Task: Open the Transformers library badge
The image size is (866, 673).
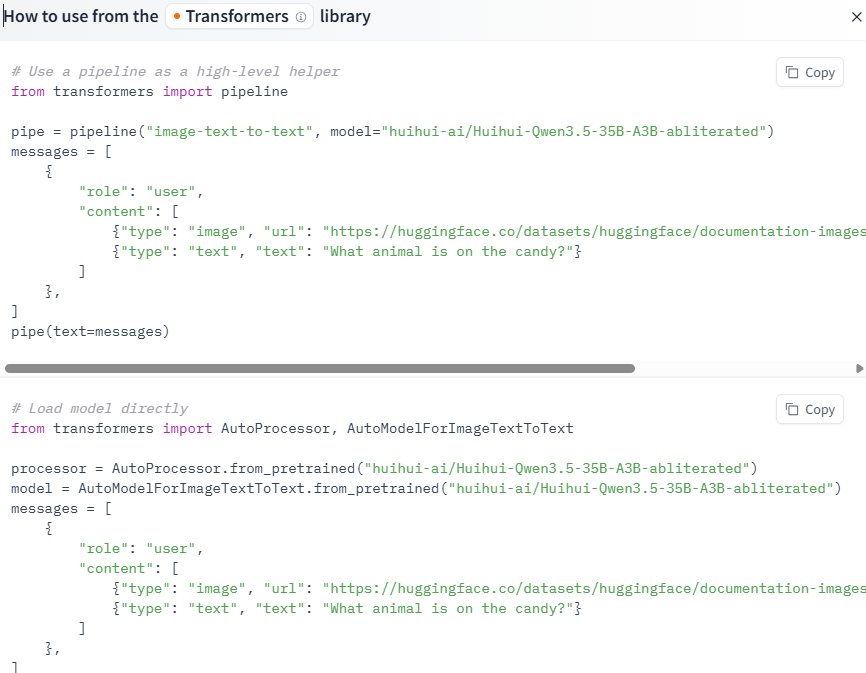Action: tap(239, 17)
